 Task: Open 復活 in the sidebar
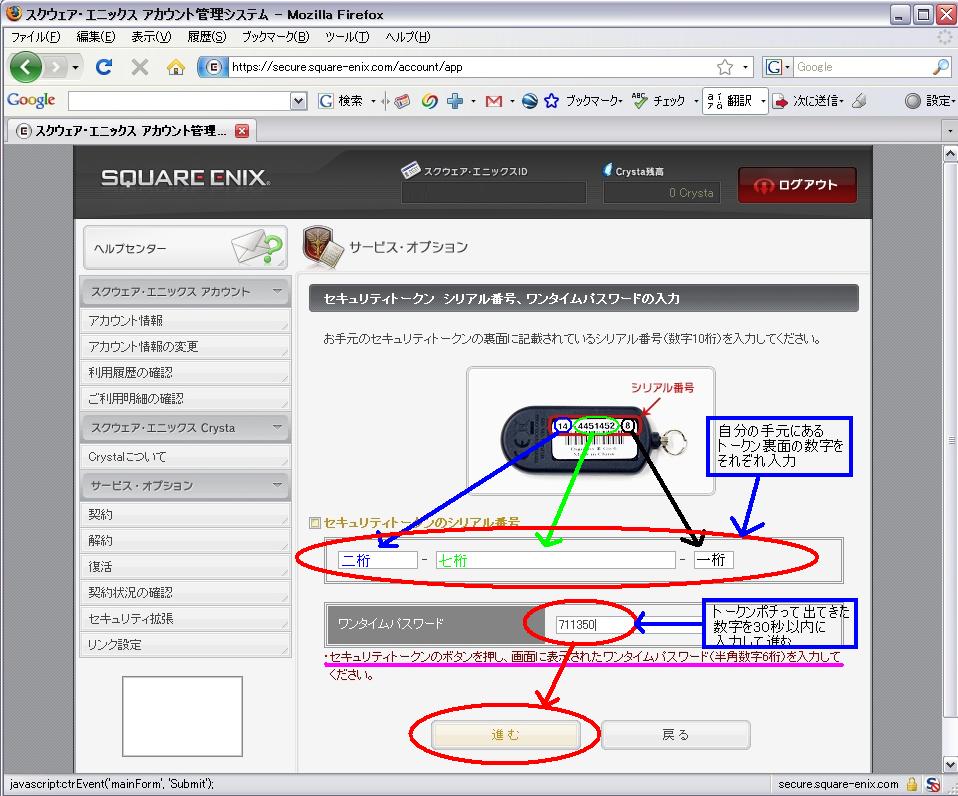coord(185,566)
